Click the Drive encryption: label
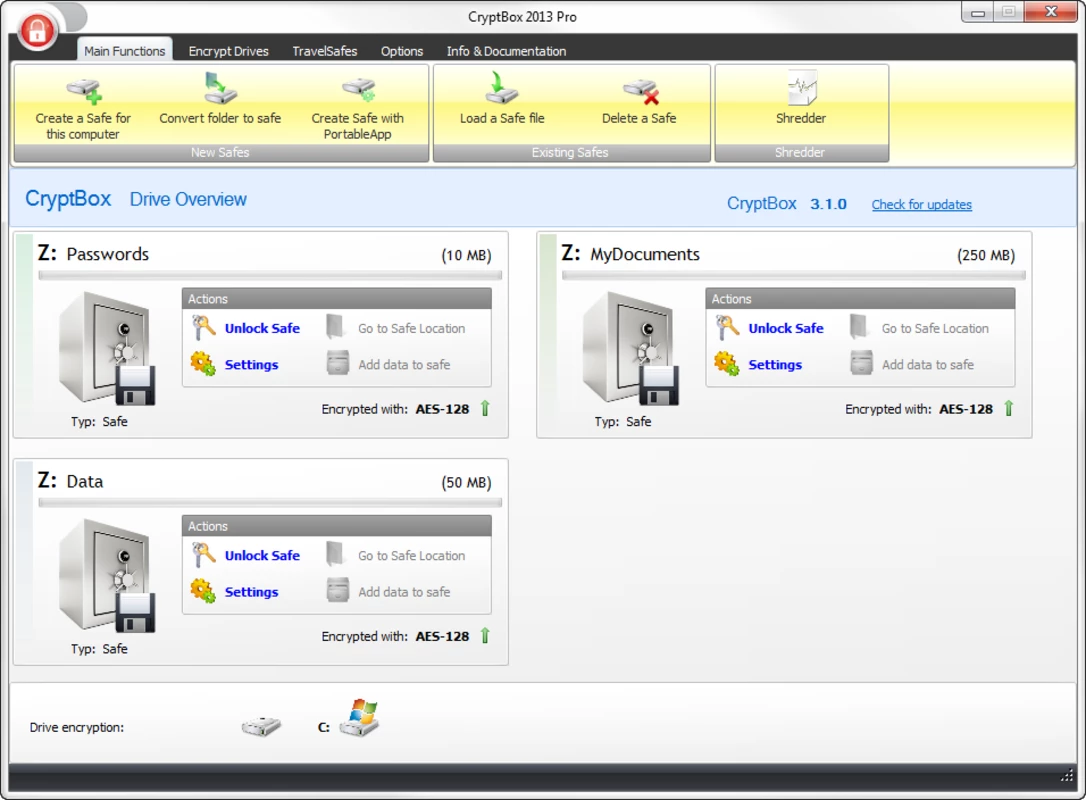This screenshot has width=1086, height=800. point(77,727)
